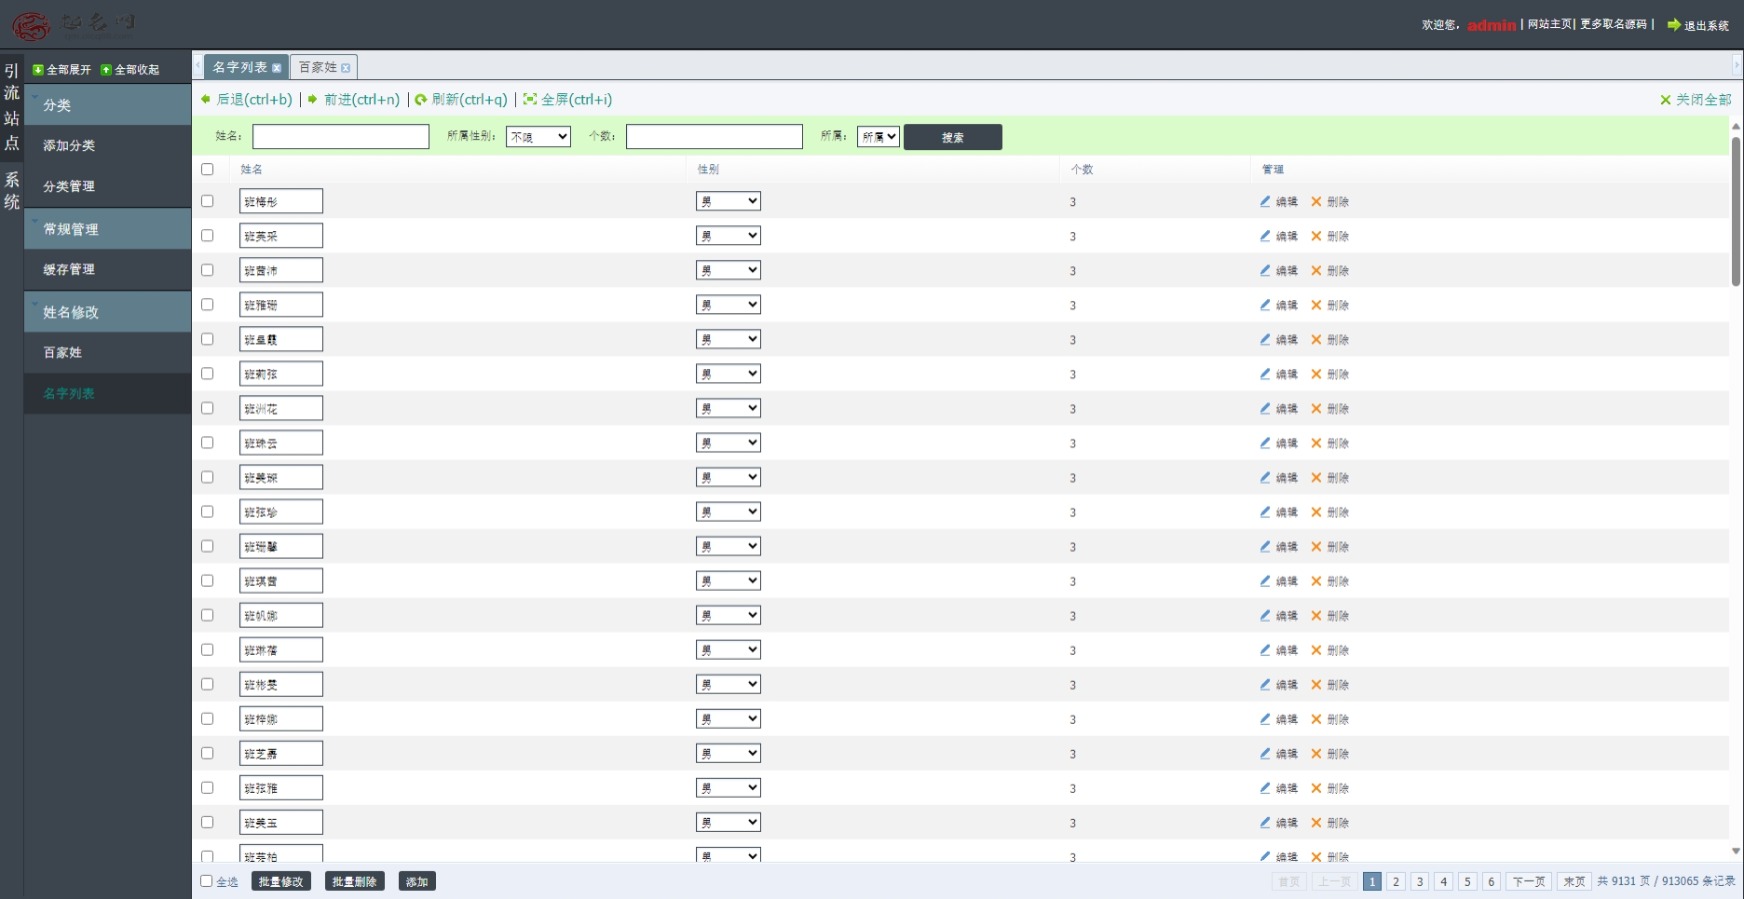The image size is (1744, 899).
Task: Click the 全部收起 collapse-all icon
Action: pyautogui.click(x=106, y=70)
